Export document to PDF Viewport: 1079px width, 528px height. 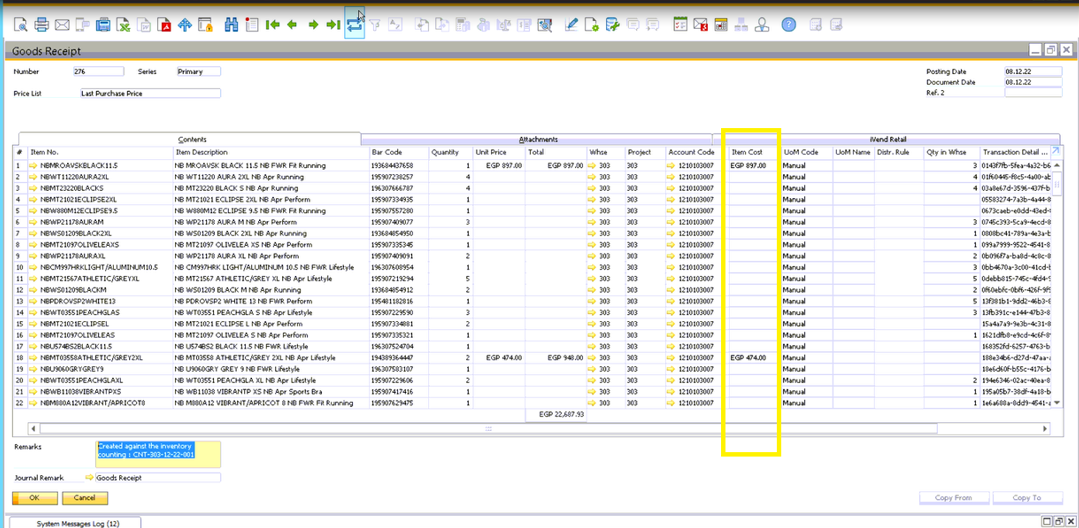click(x=164, y=25)
